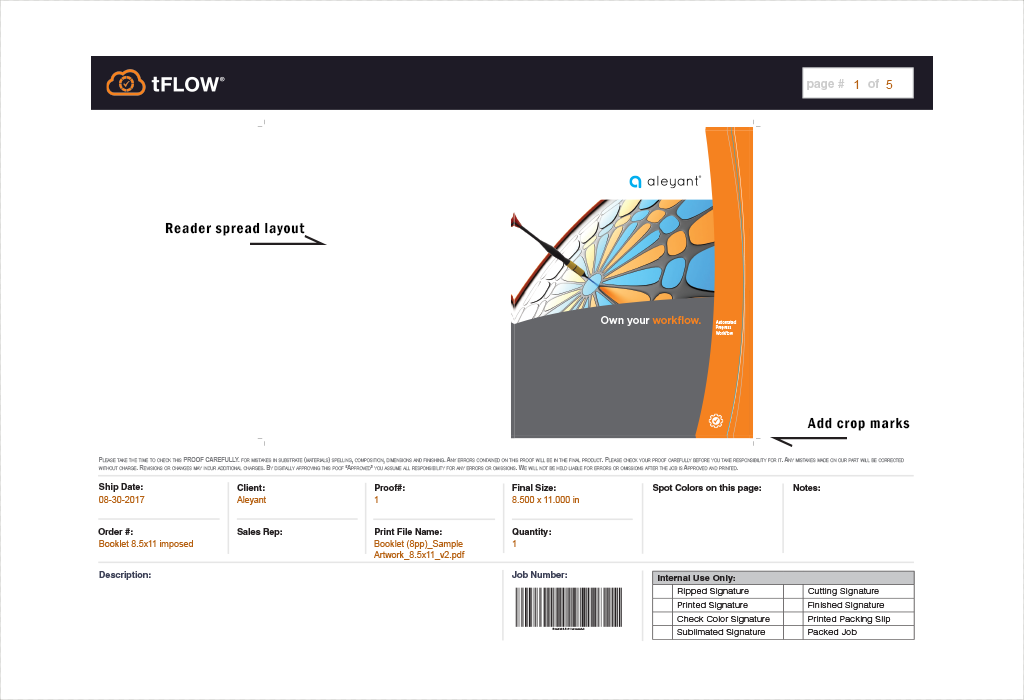1024x700 pixels.
Task: Select the final size value '8.500 x 11.000 in'
Action: click(545, 500)
